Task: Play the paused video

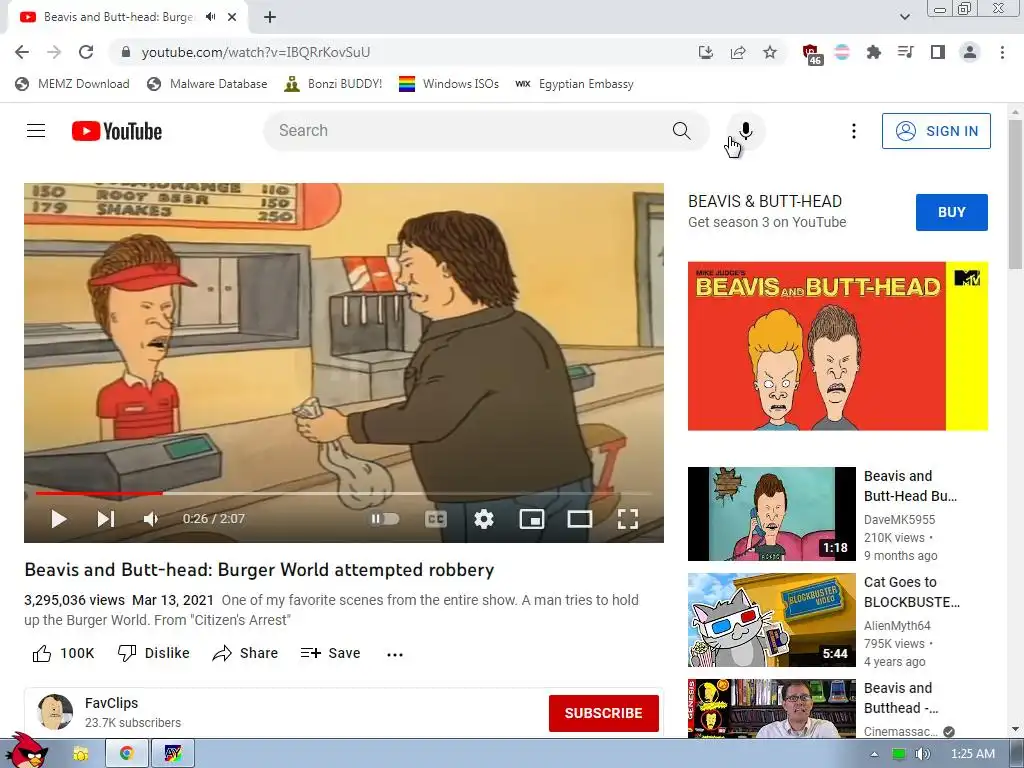Action: click(x=59, y=519)
